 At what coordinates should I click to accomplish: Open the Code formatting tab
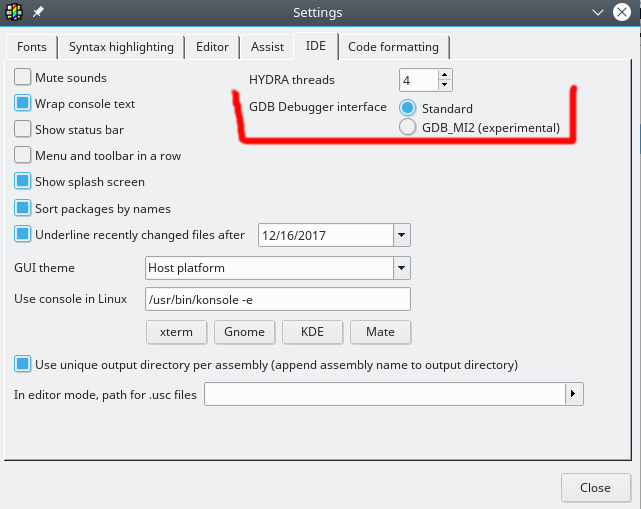(393, 47)
